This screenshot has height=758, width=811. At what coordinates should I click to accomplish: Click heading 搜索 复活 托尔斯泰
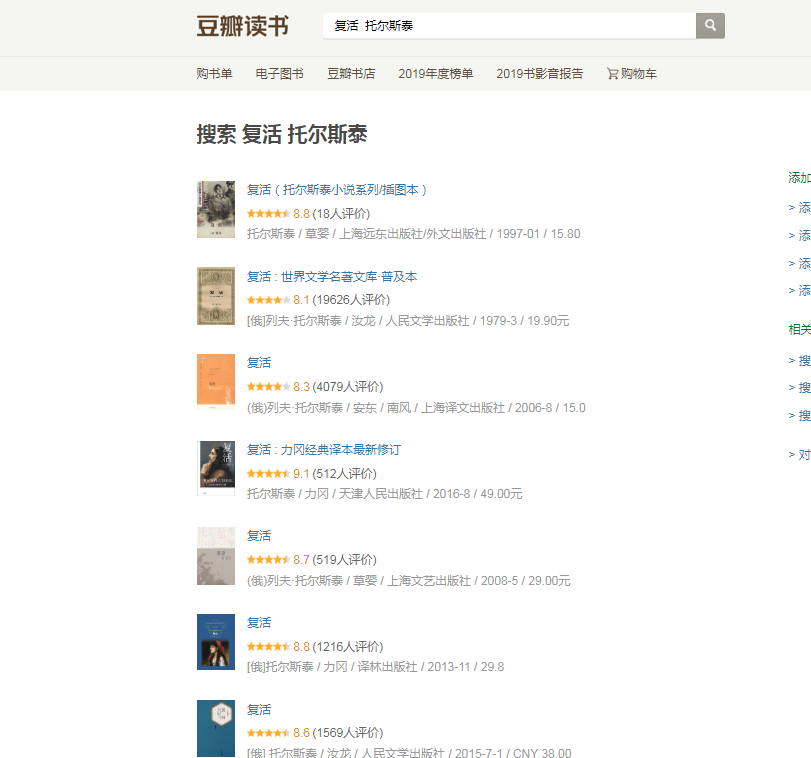pyautogui.click(x=282, y=134)
